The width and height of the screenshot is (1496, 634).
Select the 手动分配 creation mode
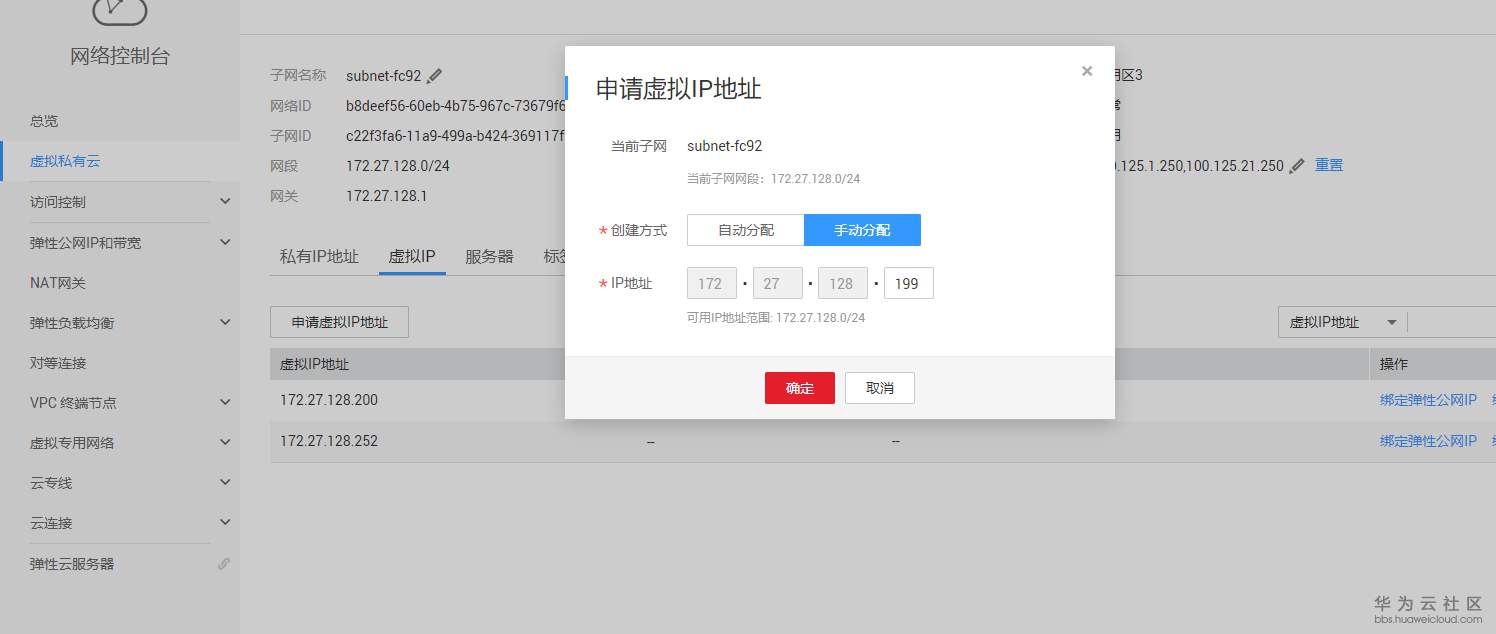click(861, 230)
